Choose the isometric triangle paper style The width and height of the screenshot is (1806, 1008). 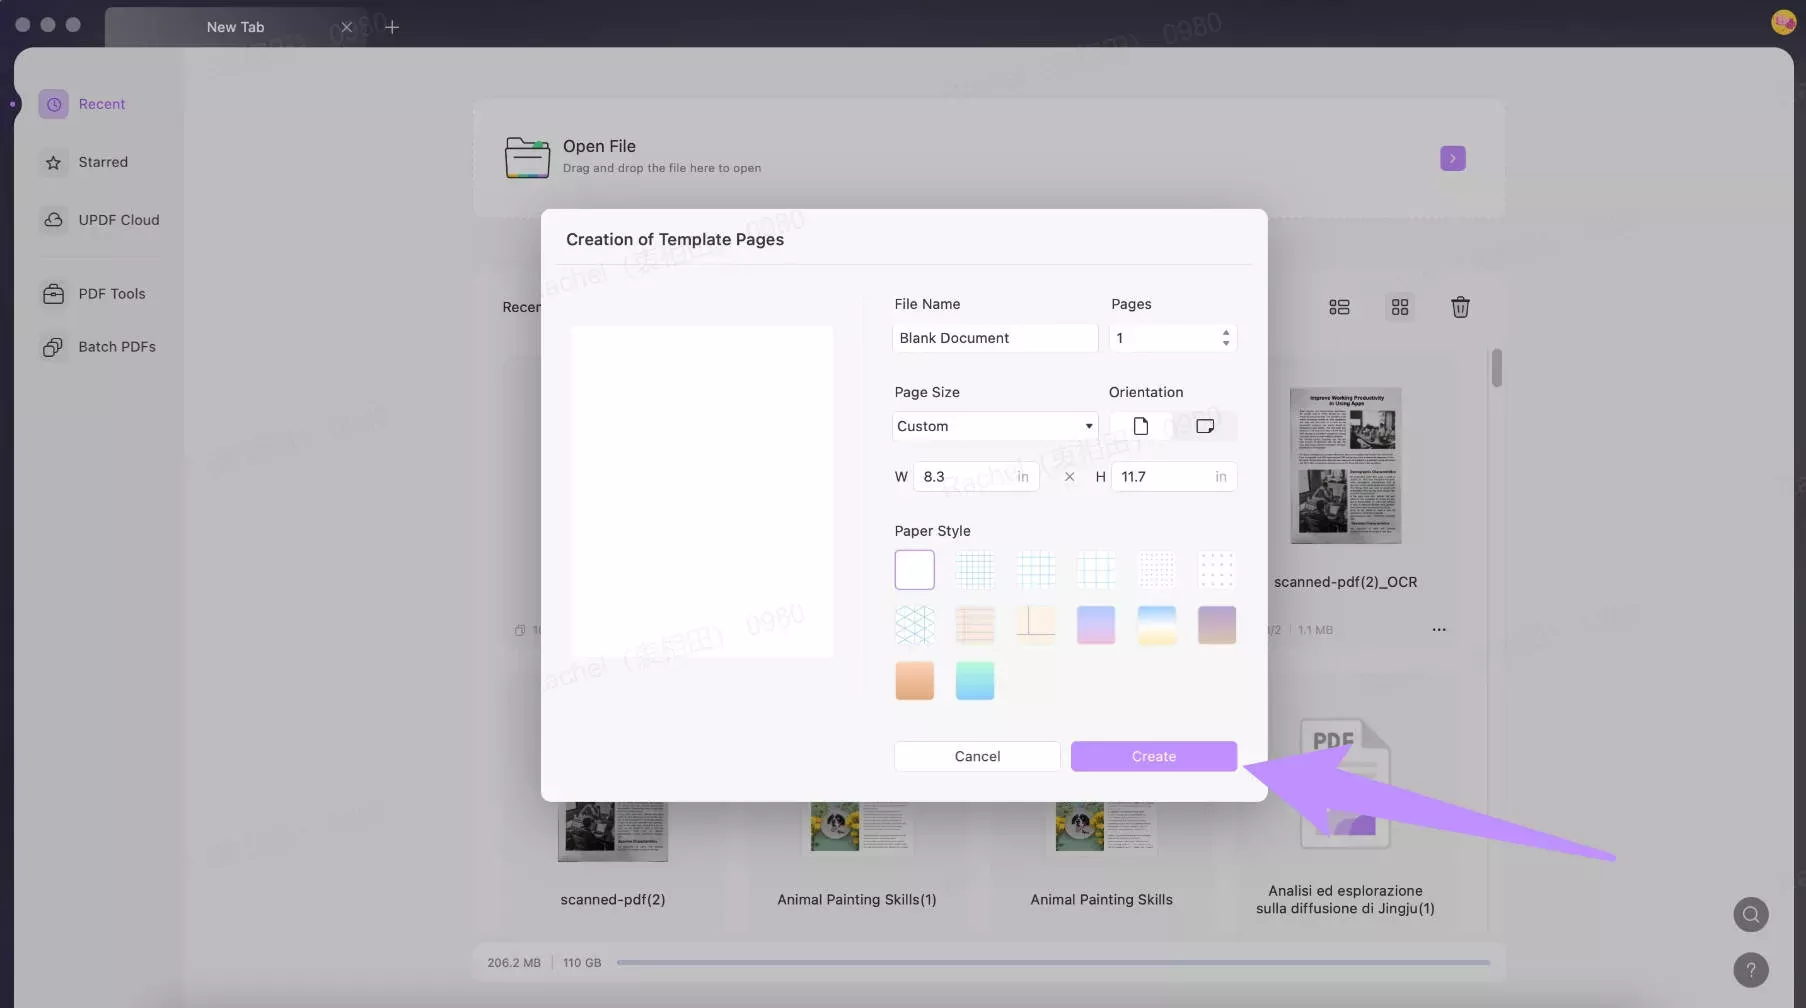tap(914, 625)
